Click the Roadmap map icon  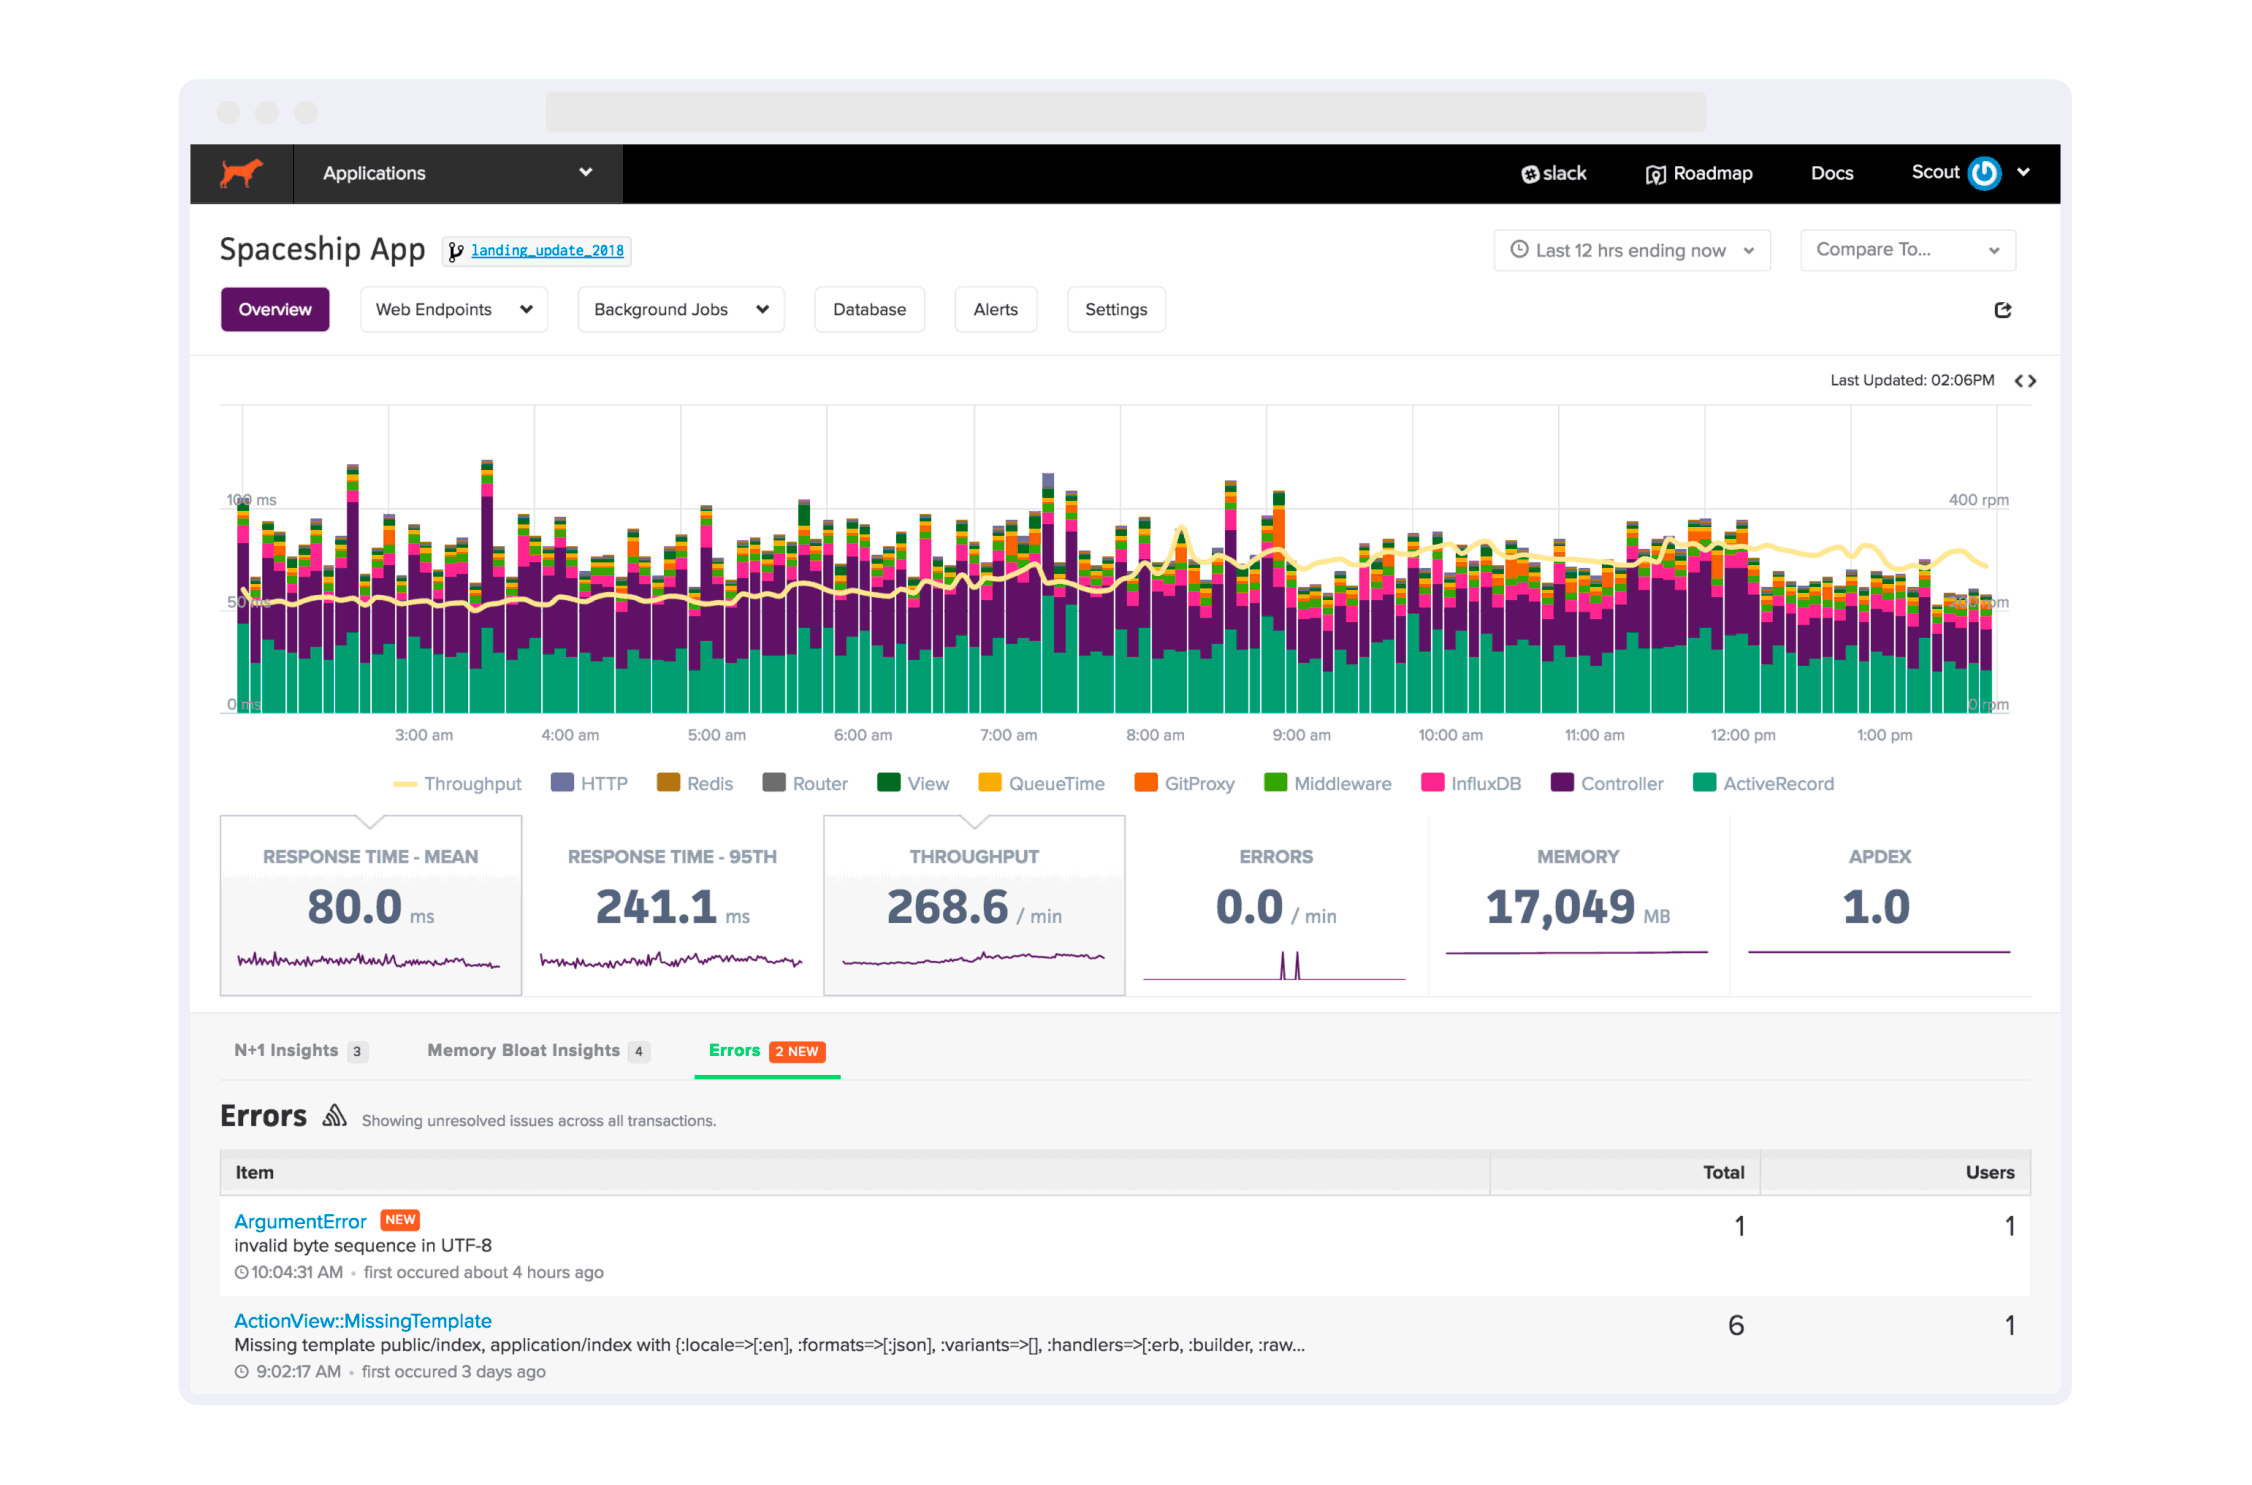pos(1656,174)
